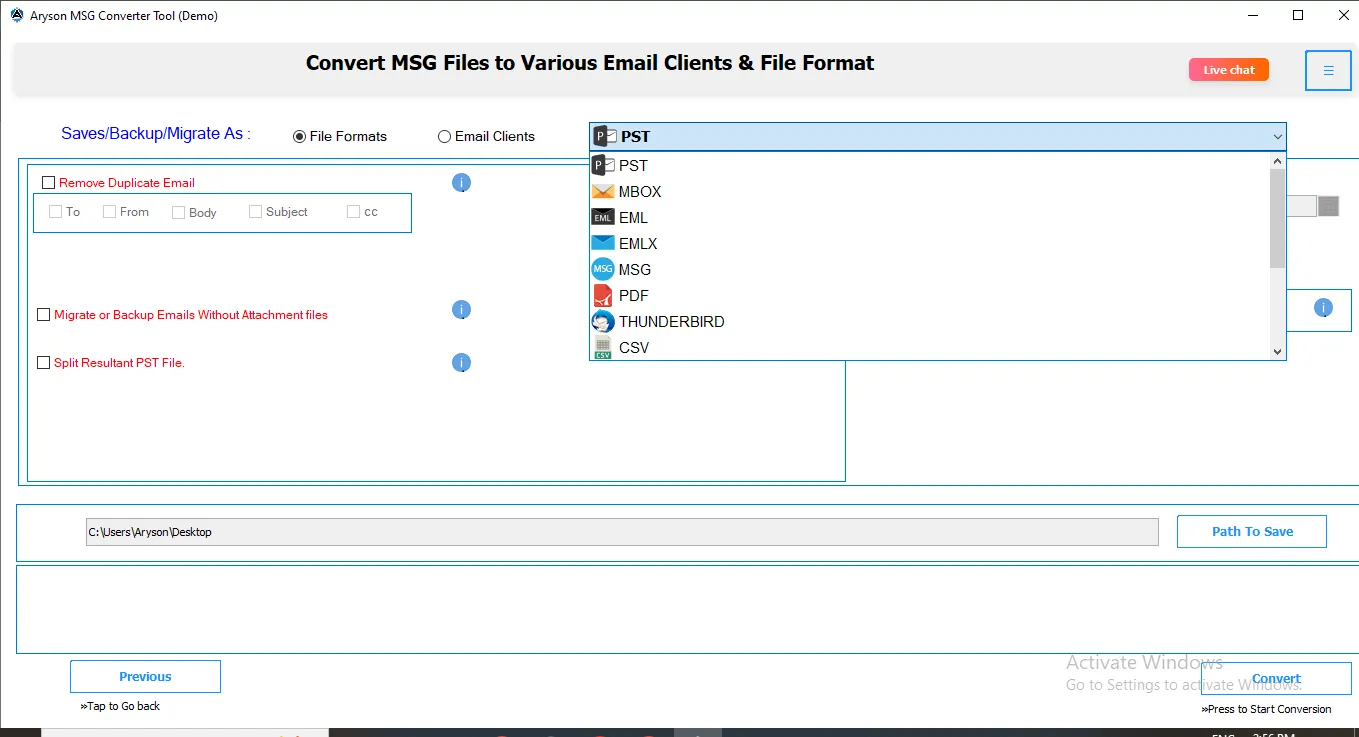
Task: Choose PST from the format list
Action: pos(929,165)
